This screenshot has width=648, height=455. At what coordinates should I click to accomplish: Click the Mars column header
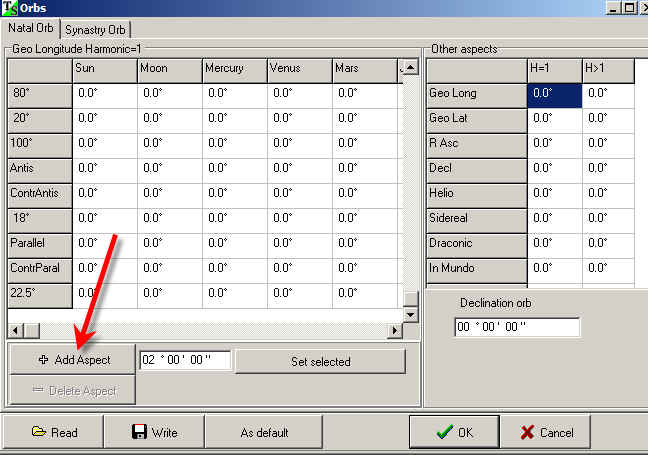point(364,69)
